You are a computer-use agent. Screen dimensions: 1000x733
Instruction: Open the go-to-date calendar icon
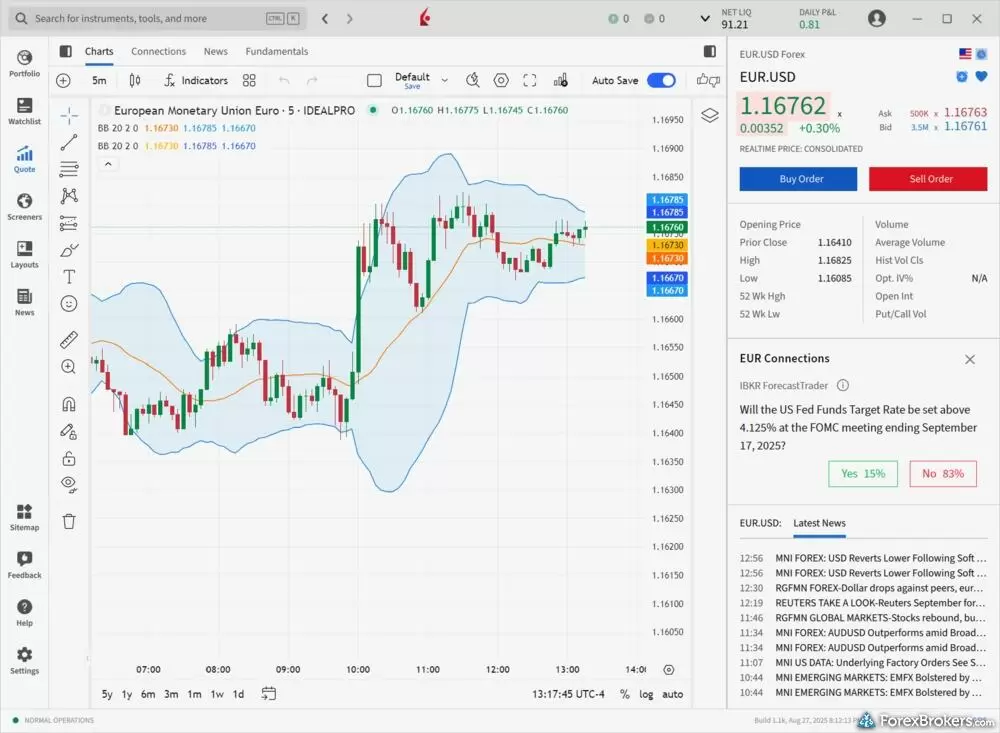[x=268, y=693]
